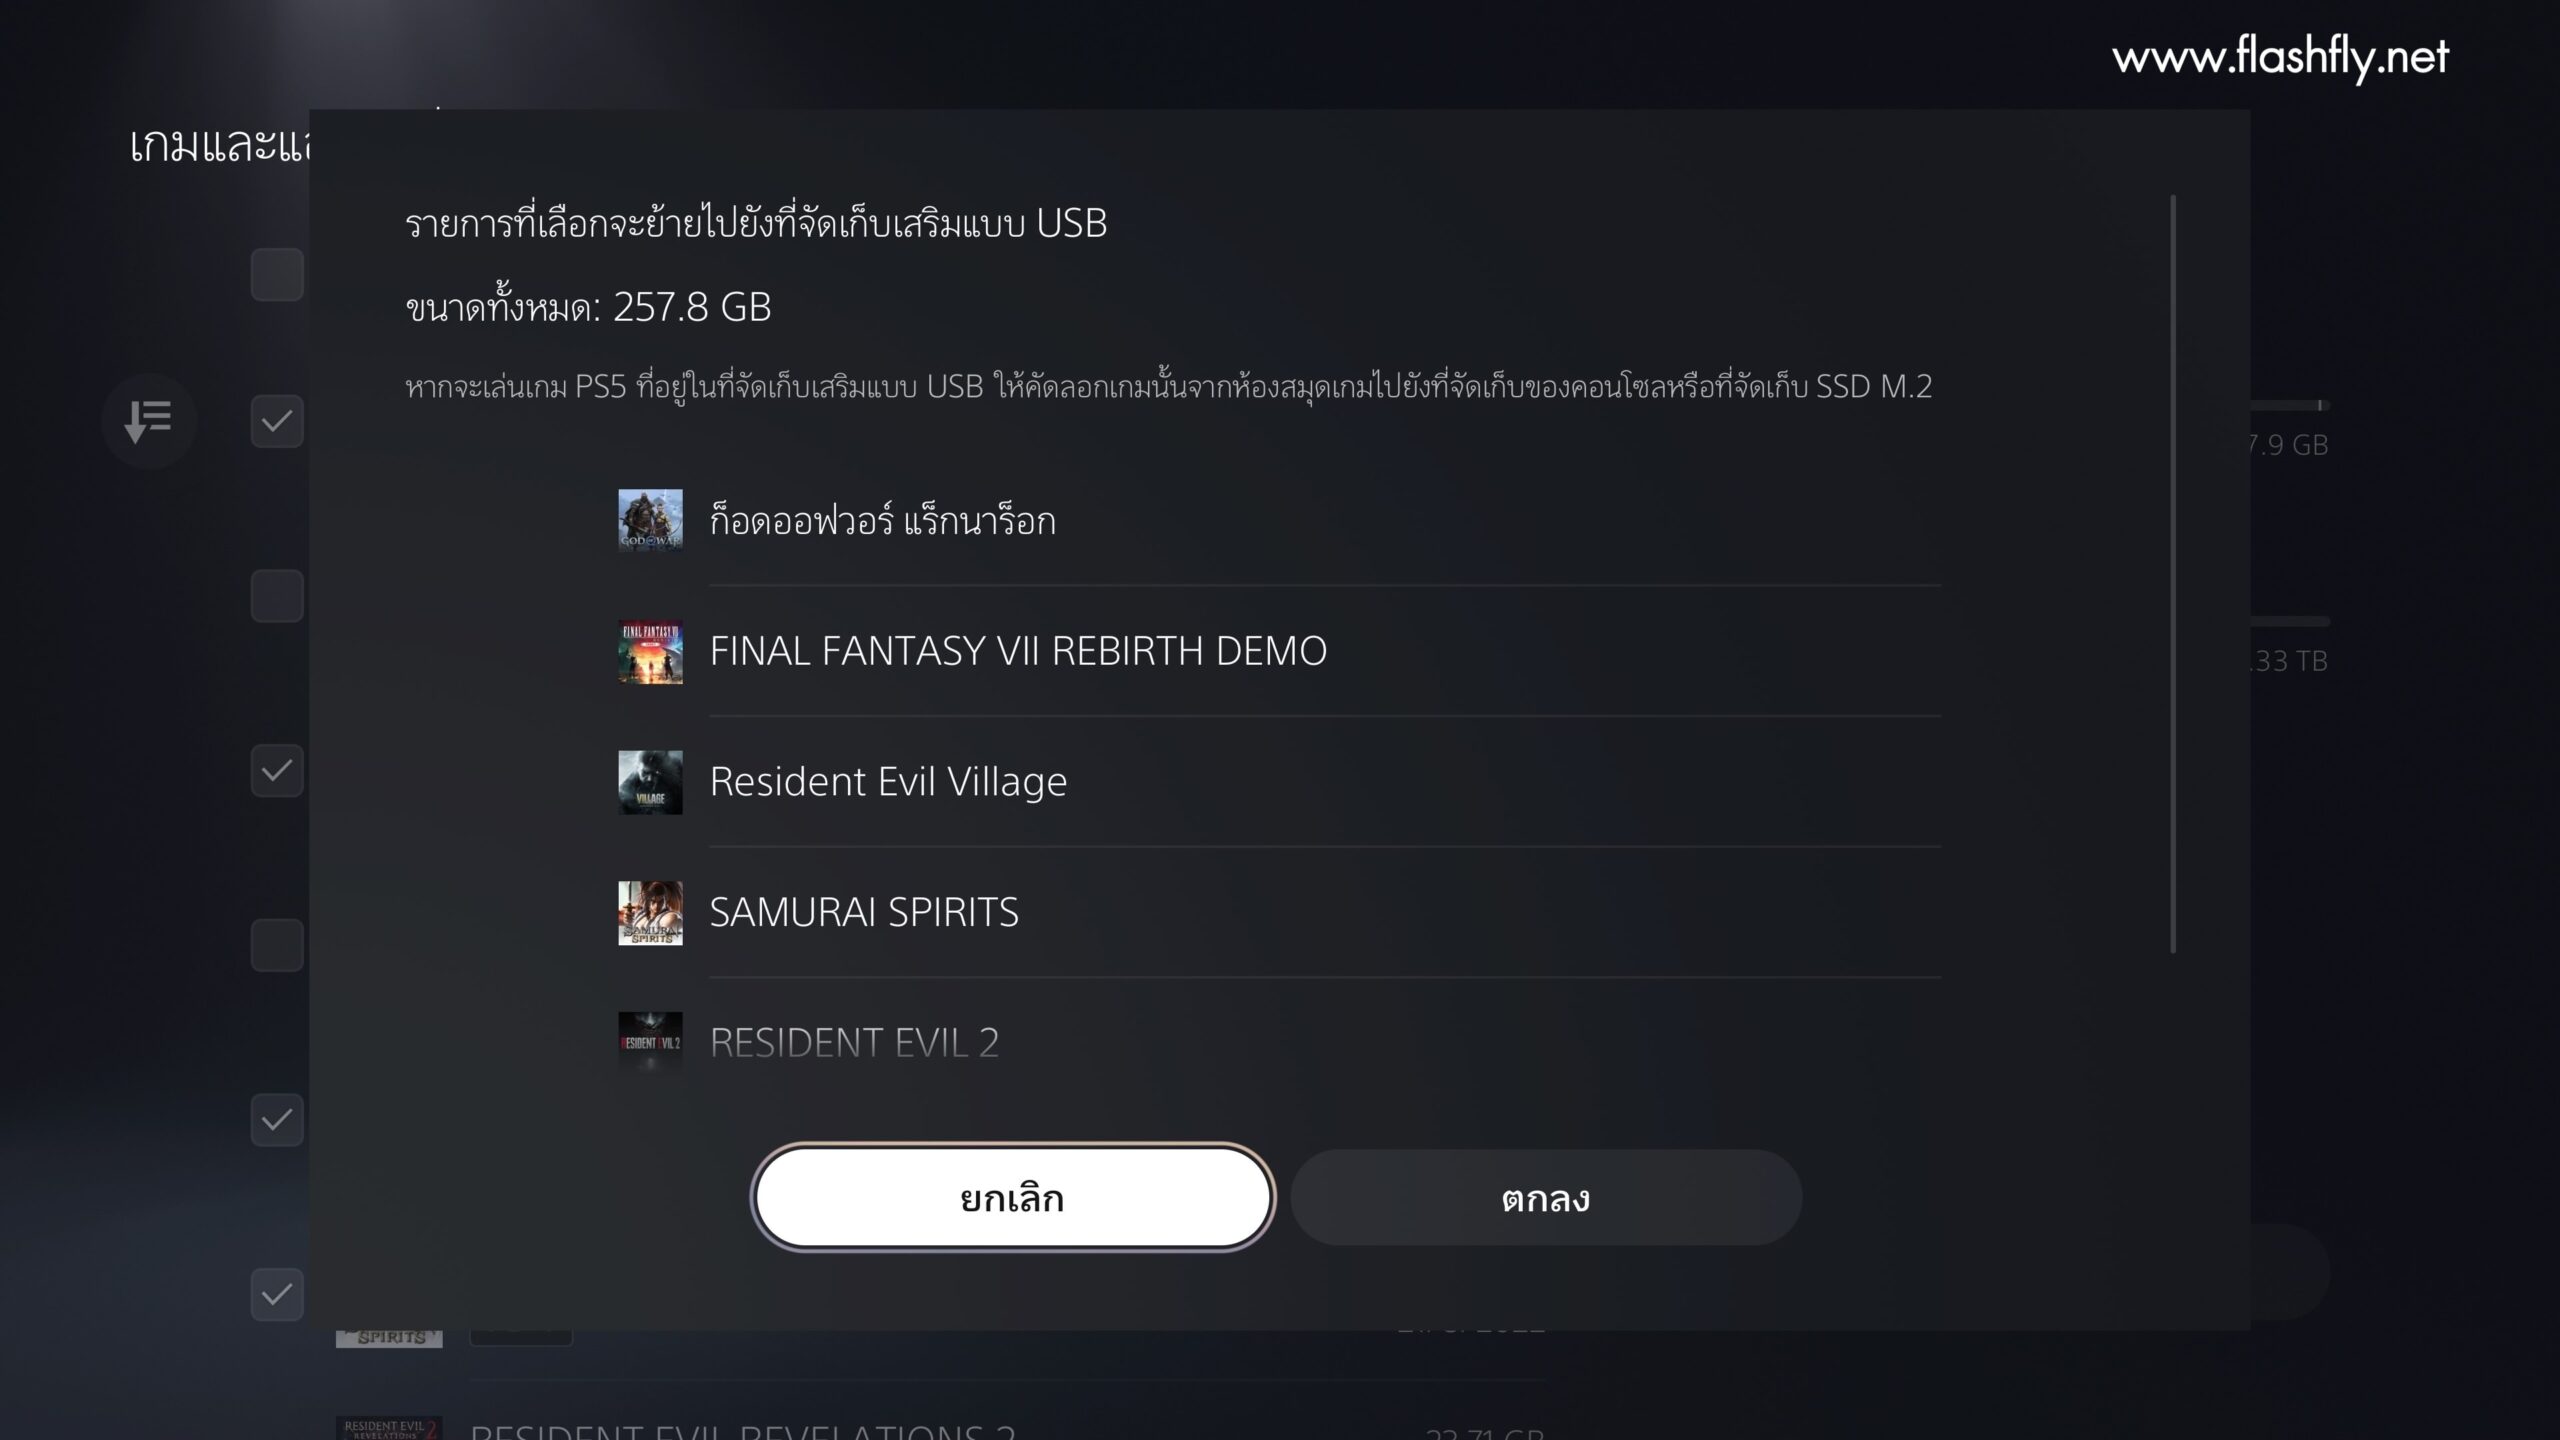This screenshot has width=2560, height=1440.
Task: Click Final Fantasy VII Rebirth Demo cover icon
Action: pos(650,651)
